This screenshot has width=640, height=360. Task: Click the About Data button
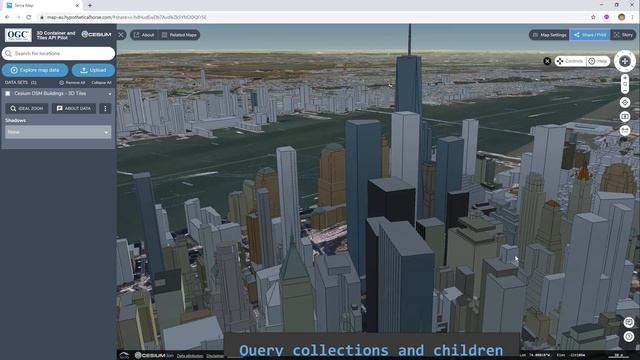tap(74, 109)
